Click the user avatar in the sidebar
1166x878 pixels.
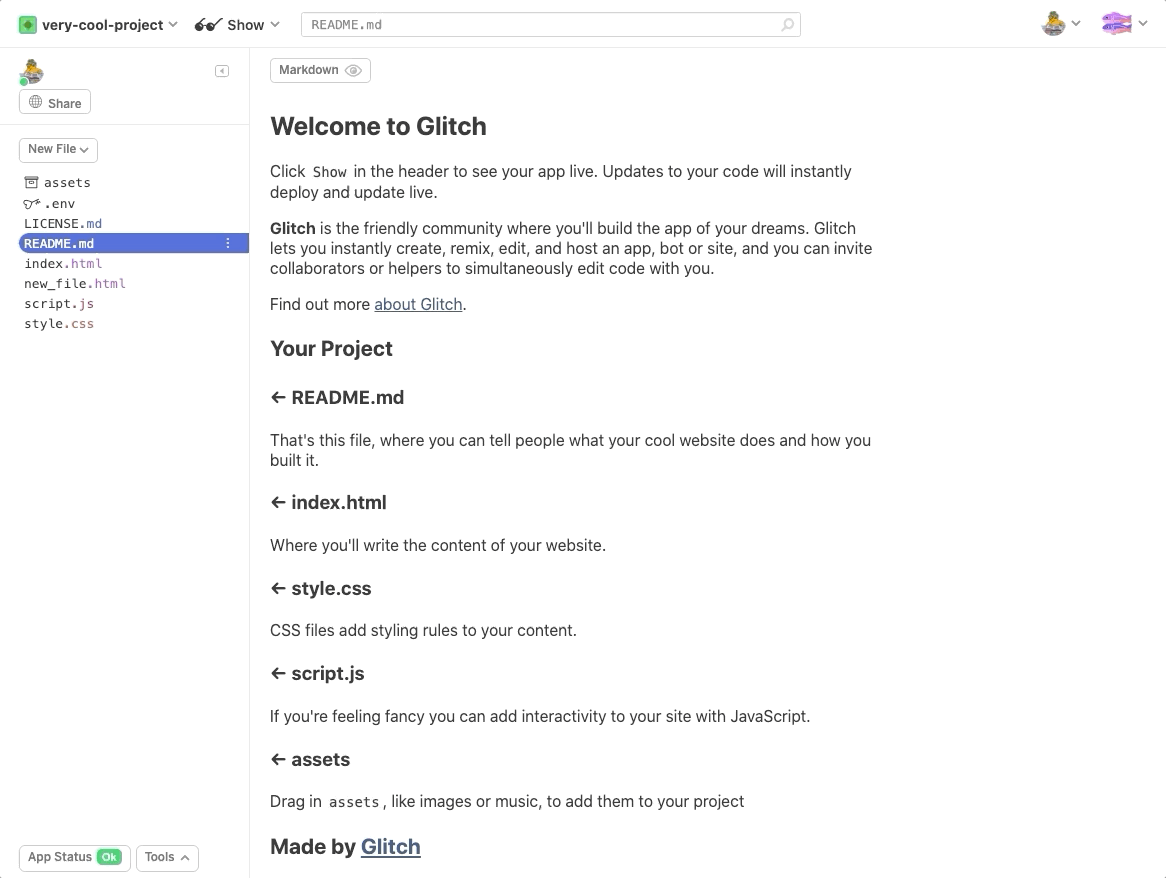click(31, 72)
